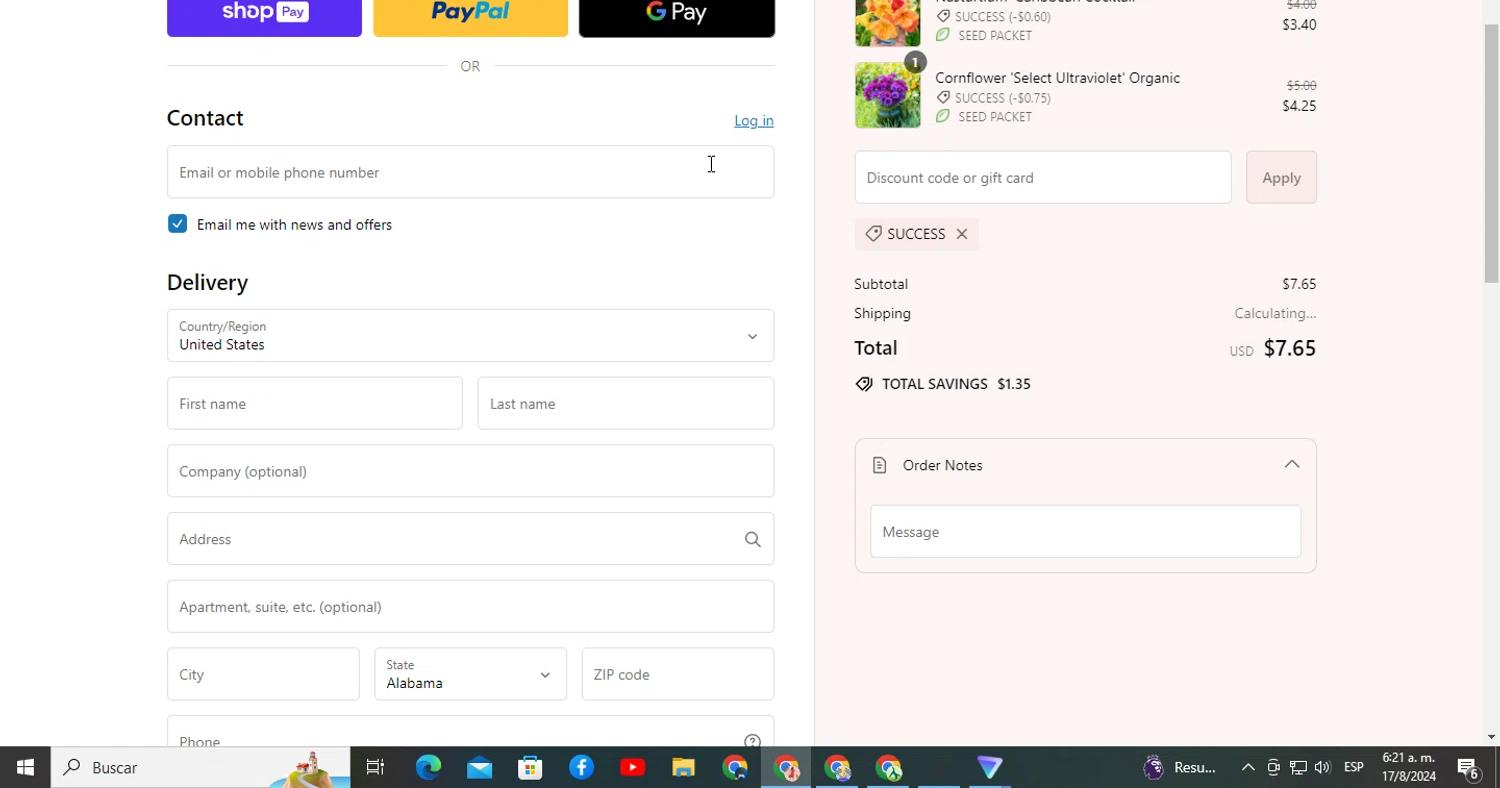This screenshot has width=1500, height=788.
Task: Click the Total Savings tag icon
Action: [x=864, y=384]
